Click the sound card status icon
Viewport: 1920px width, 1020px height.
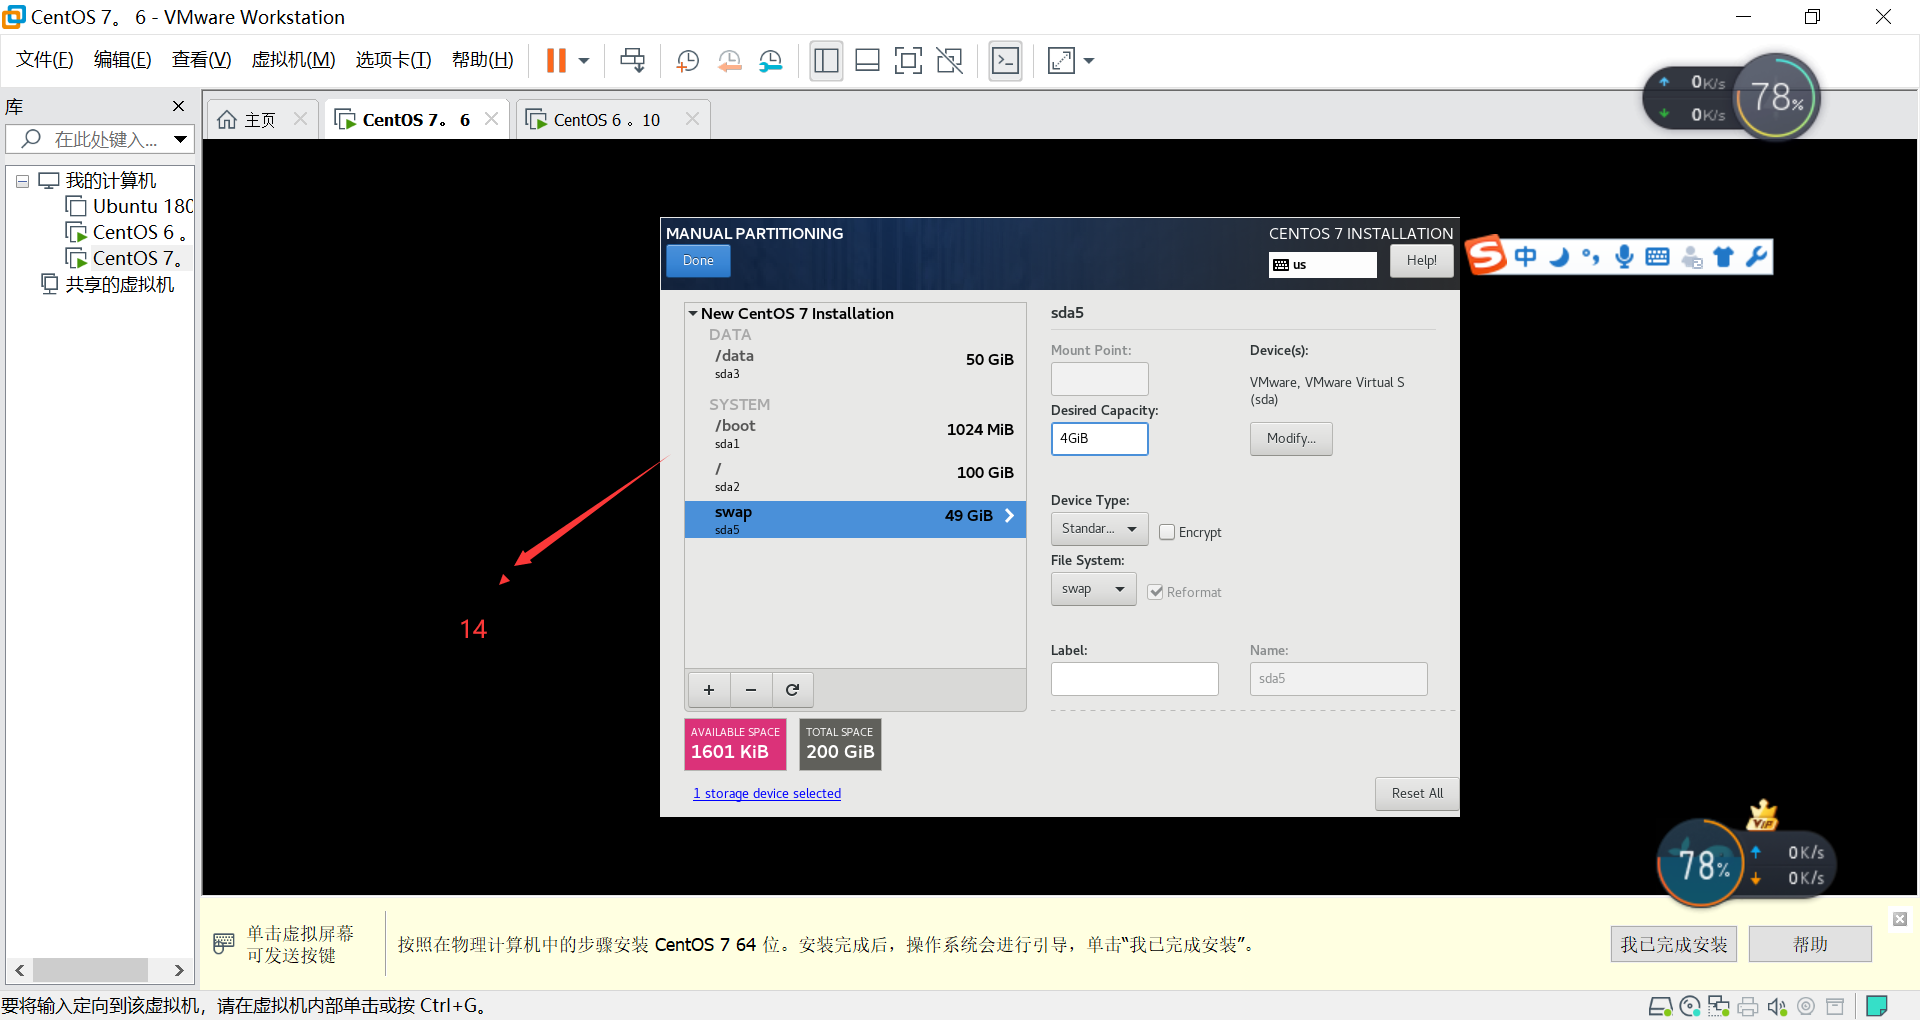click(1777, 1006)
